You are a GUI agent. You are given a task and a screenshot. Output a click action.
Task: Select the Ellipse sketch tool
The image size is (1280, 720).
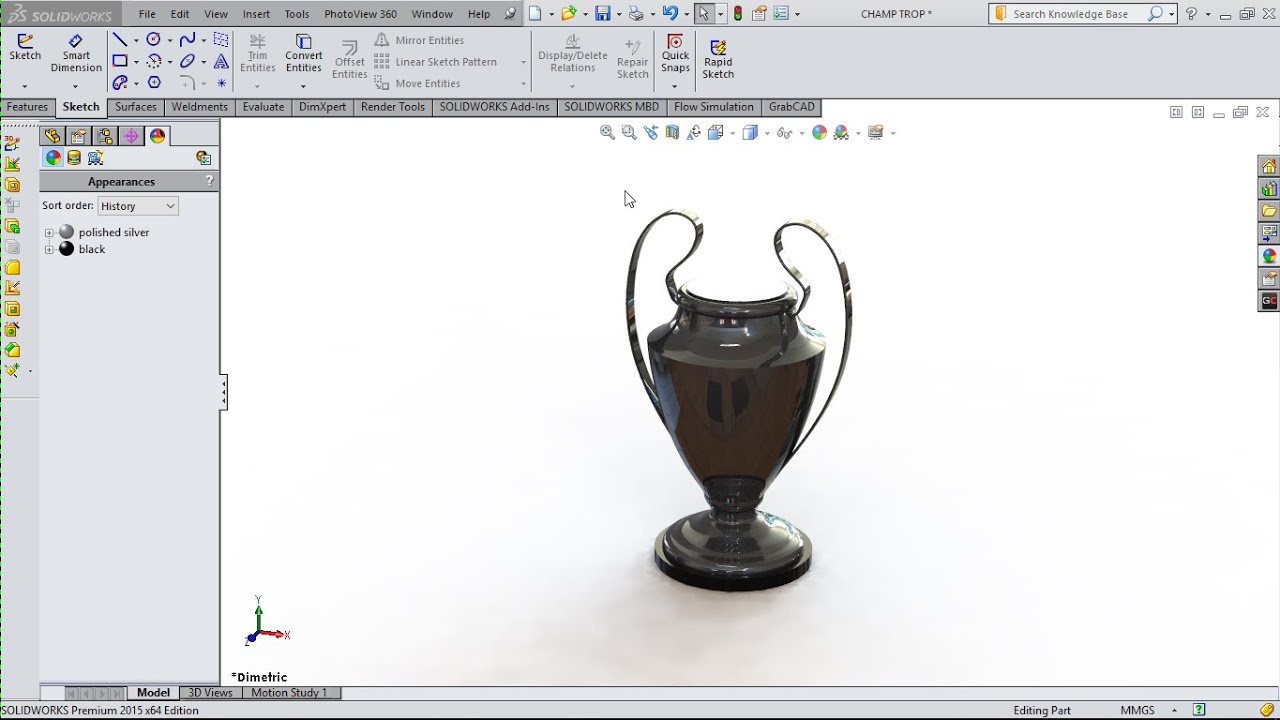(x=187, y=61)
